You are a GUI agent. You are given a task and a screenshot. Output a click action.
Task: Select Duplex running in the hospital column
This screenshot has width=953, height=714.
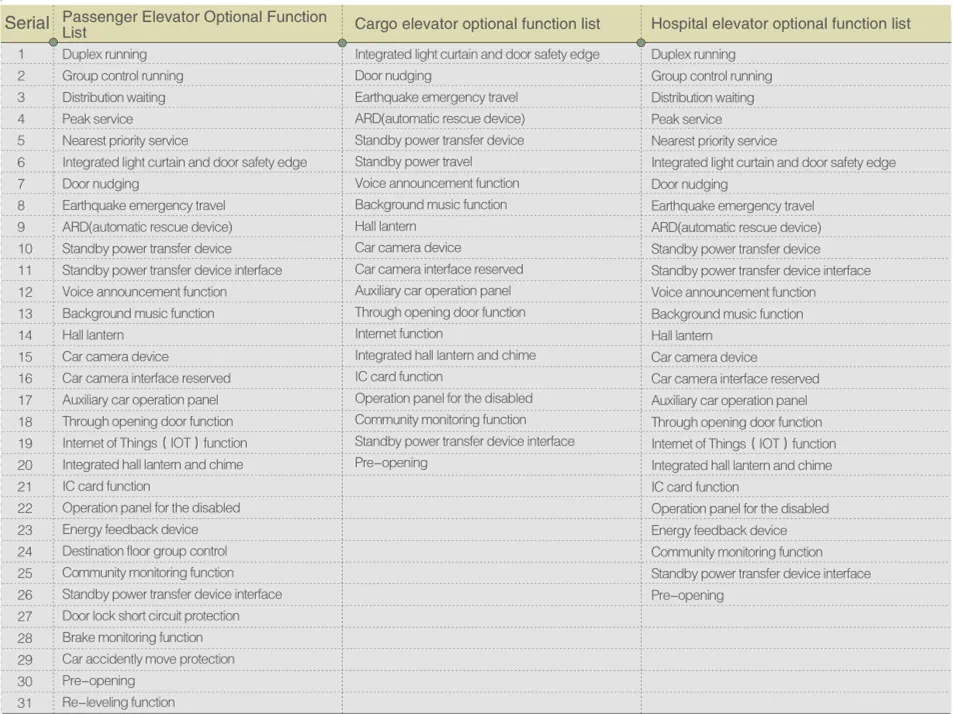click(x=692, y=54)
